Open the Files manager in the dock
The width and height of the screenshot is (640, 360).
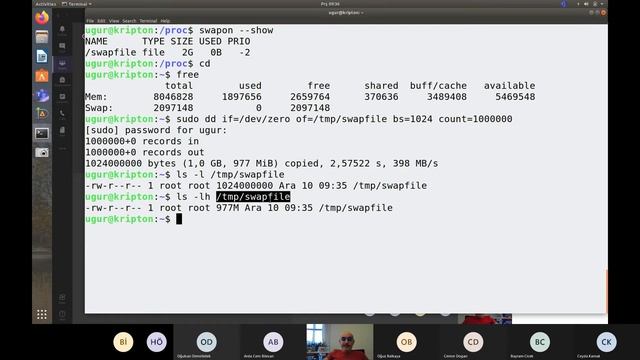click(x=42, y=37)
